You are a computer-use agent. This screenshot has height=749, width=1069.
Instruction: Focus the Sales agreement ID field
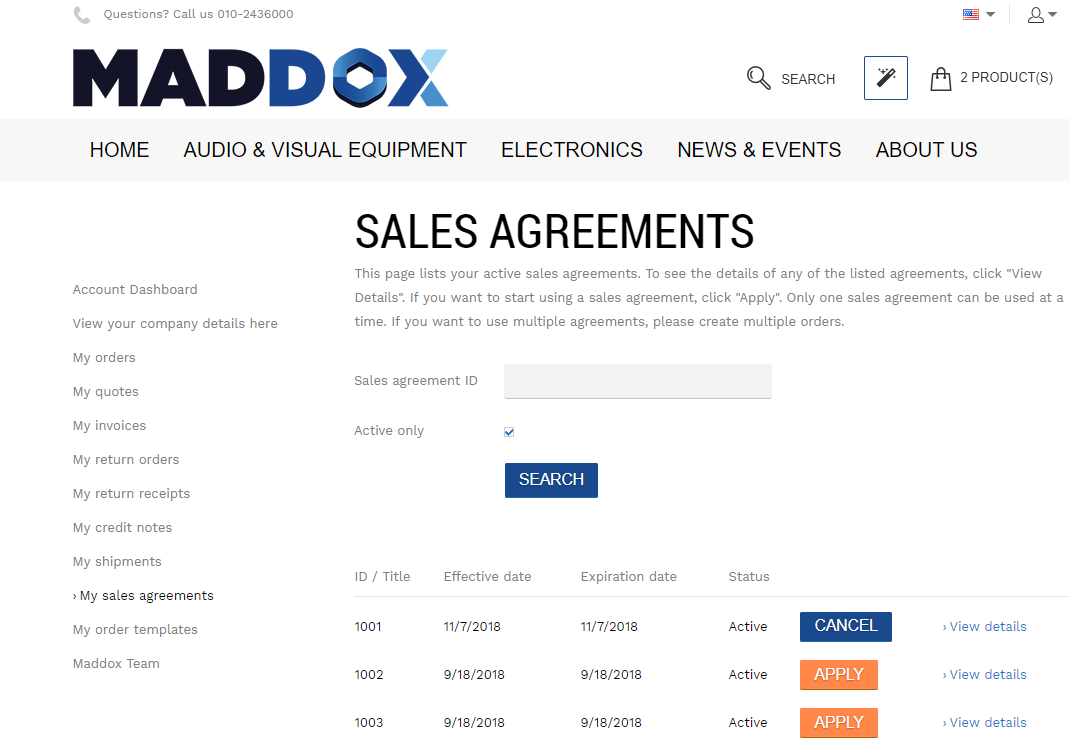pyautogui.click(x=637, y=381)
